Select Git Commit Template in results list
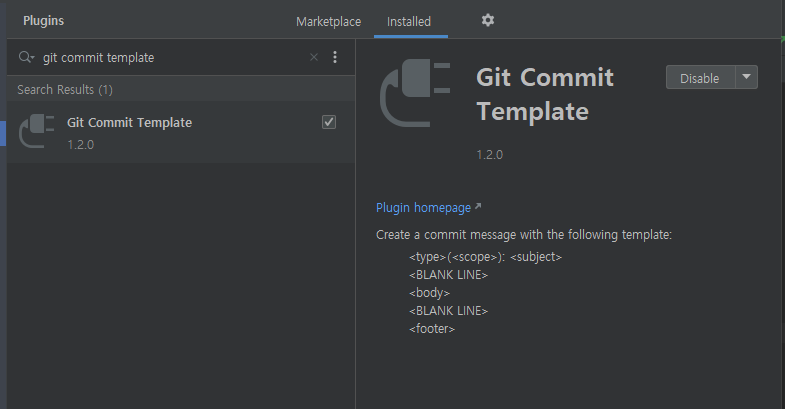Image resolution: width=785 pixels, height=409 pixels. pos(181,132)
